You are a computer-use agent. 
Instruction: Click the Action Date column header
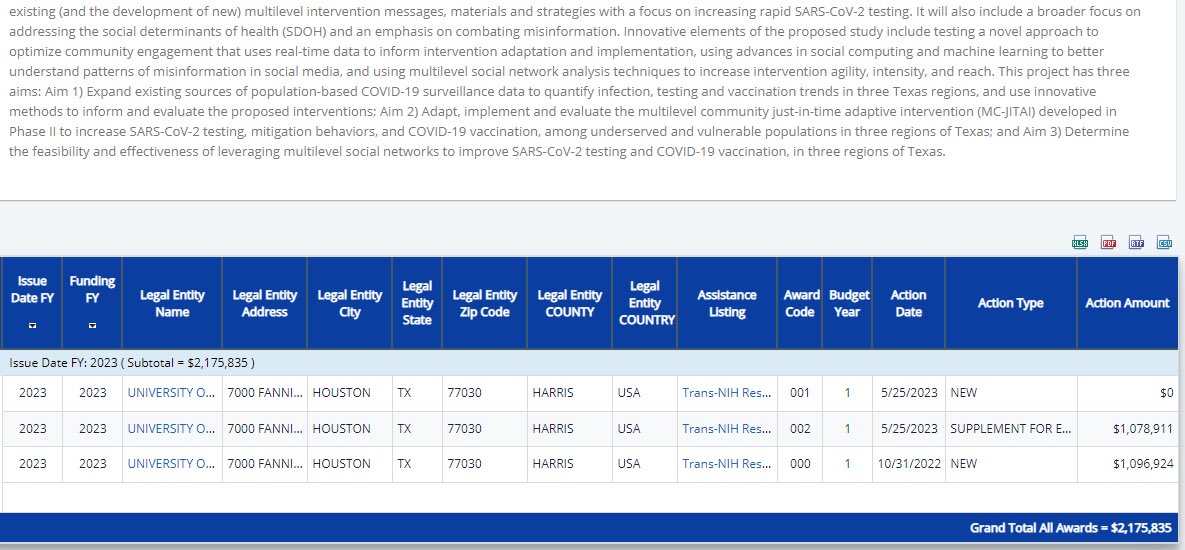pyautogui.click(x=908, y=303)
